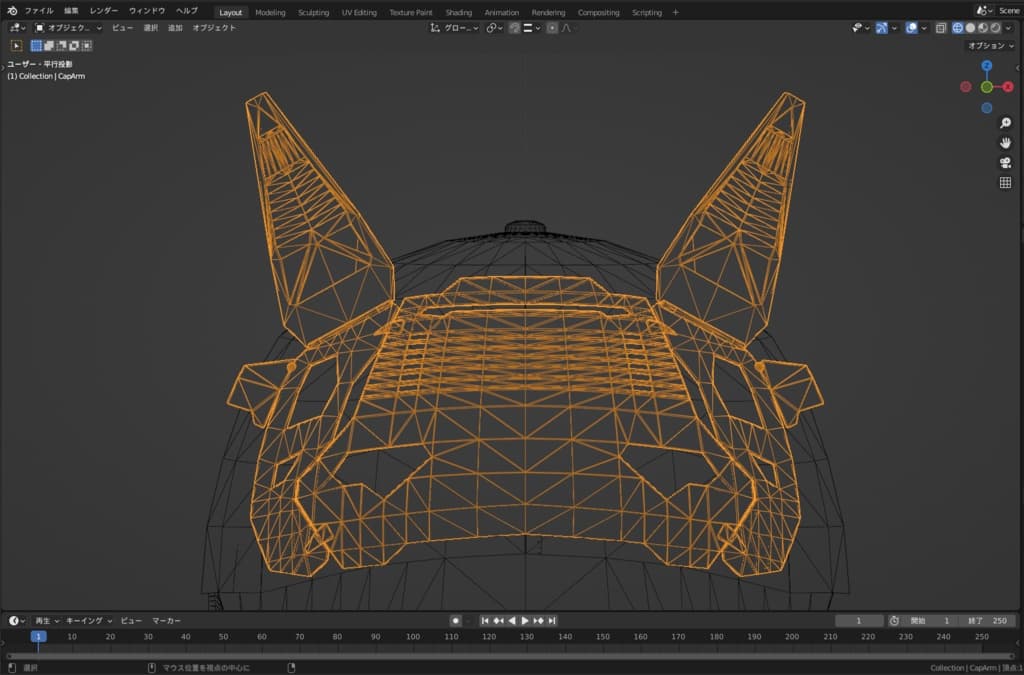Select the pan hand icon

click(x=1005, y=143)
